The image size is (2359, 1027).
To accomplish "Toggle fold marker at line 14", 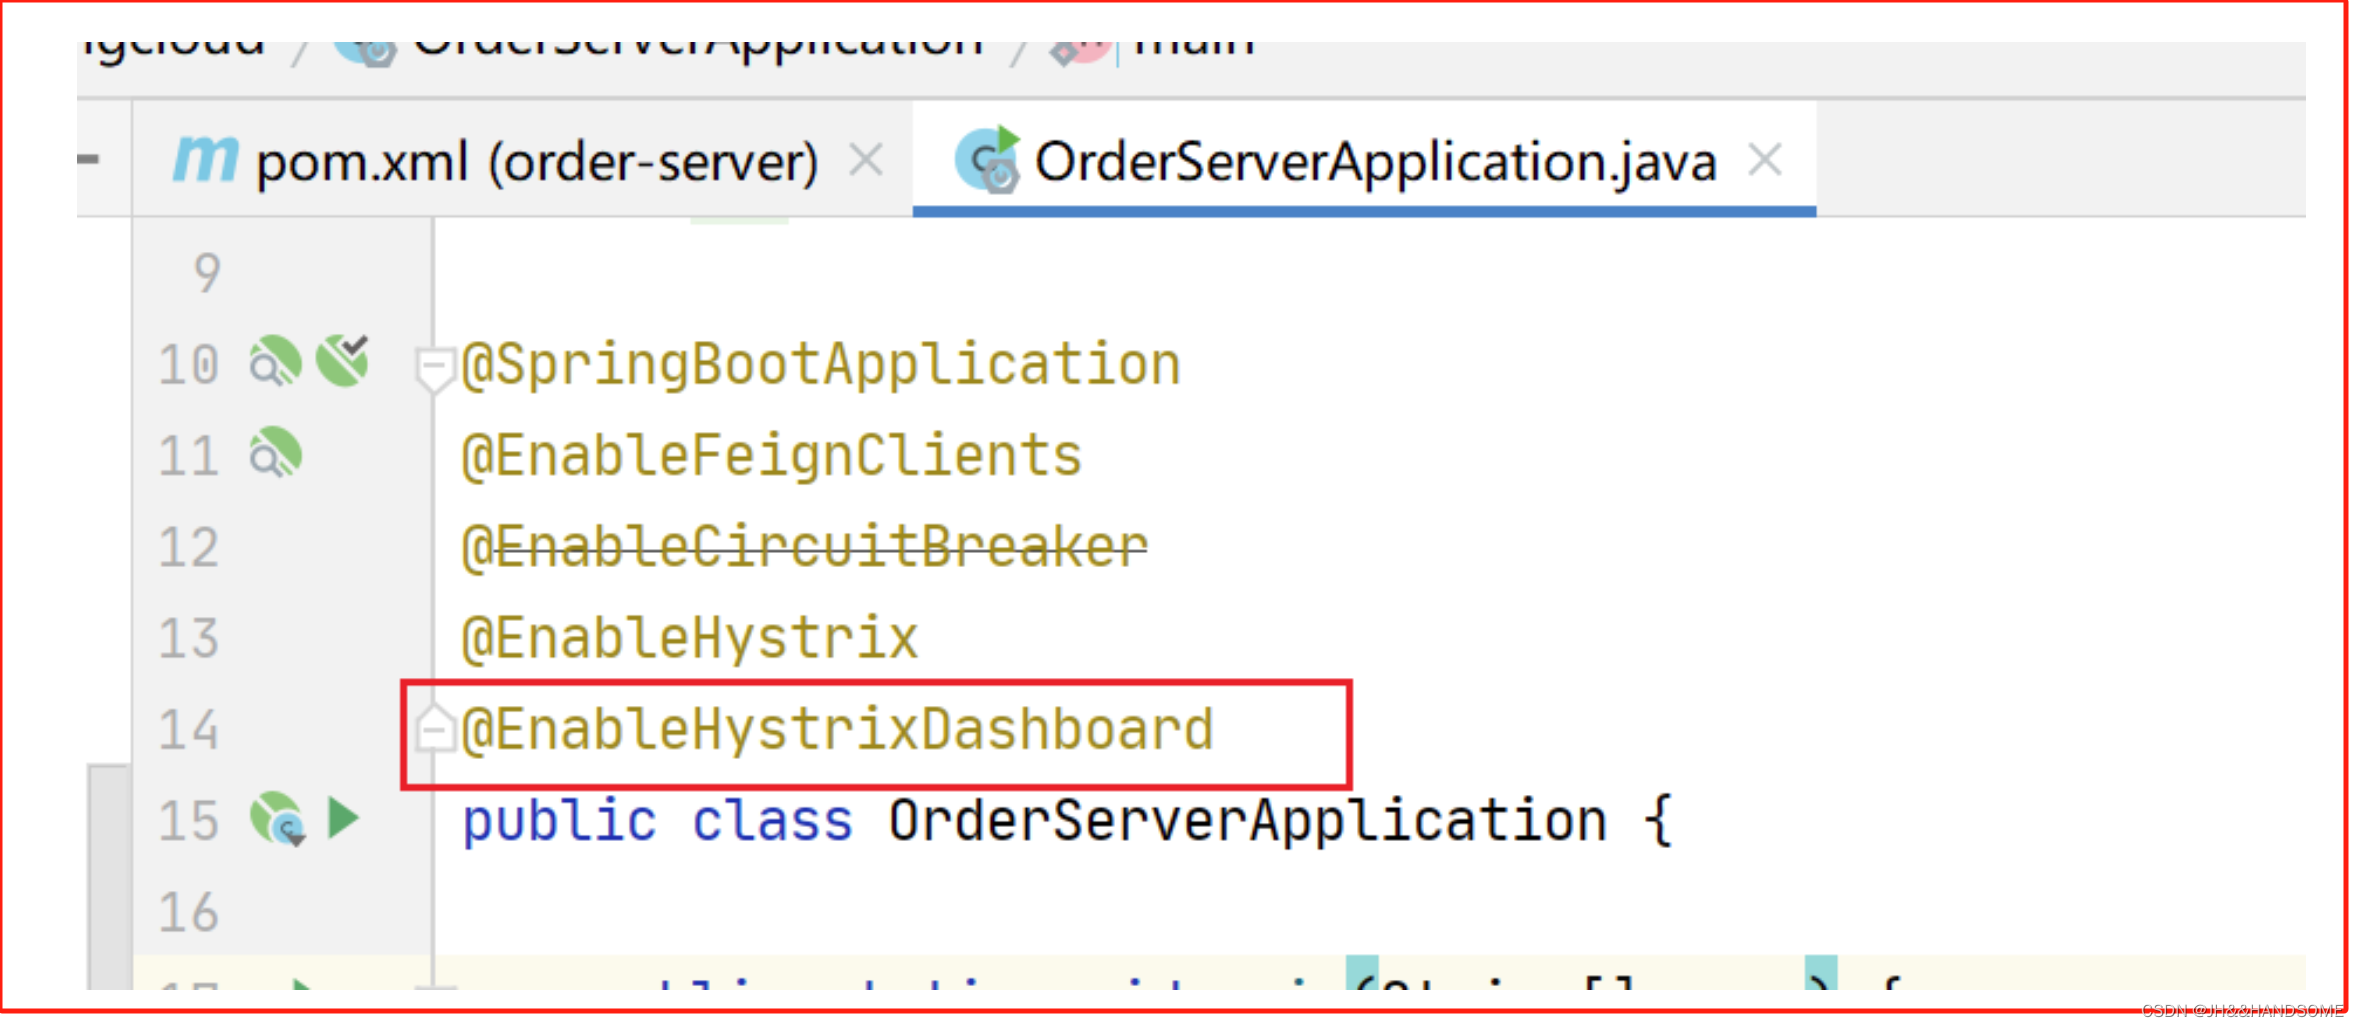I will pos(433,727).
